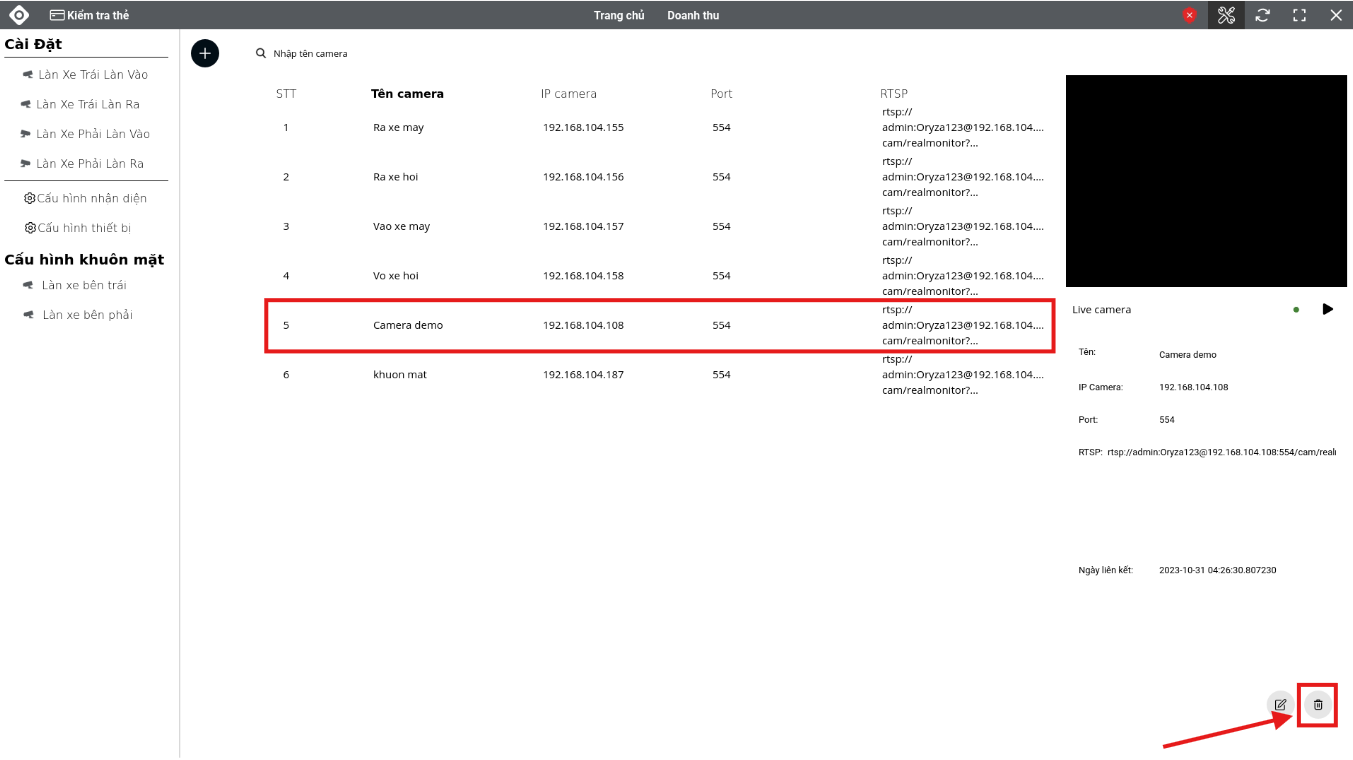Click IP address 192.168.104.155
Viewport: 1353px width, 760px height.
point(583,128)
